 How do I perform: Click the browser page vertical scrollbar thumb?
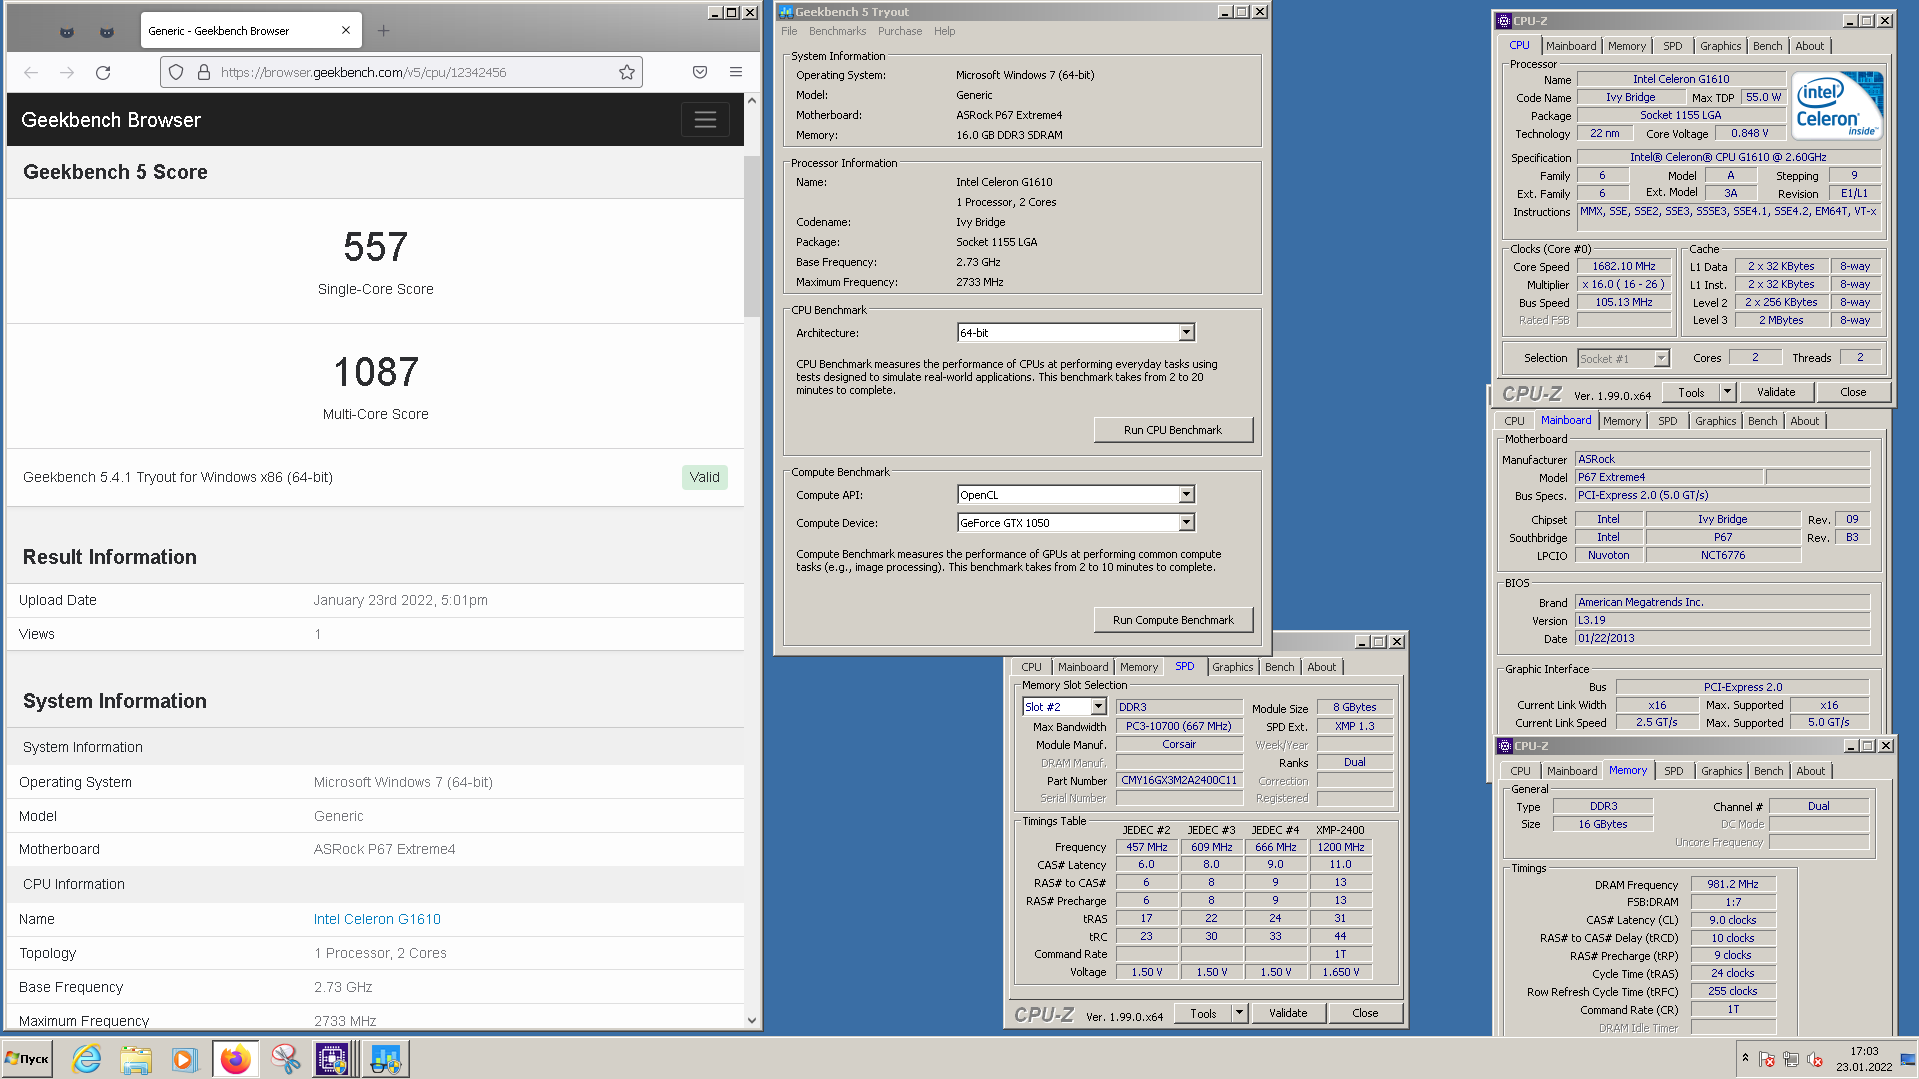(x=752, y=235)
